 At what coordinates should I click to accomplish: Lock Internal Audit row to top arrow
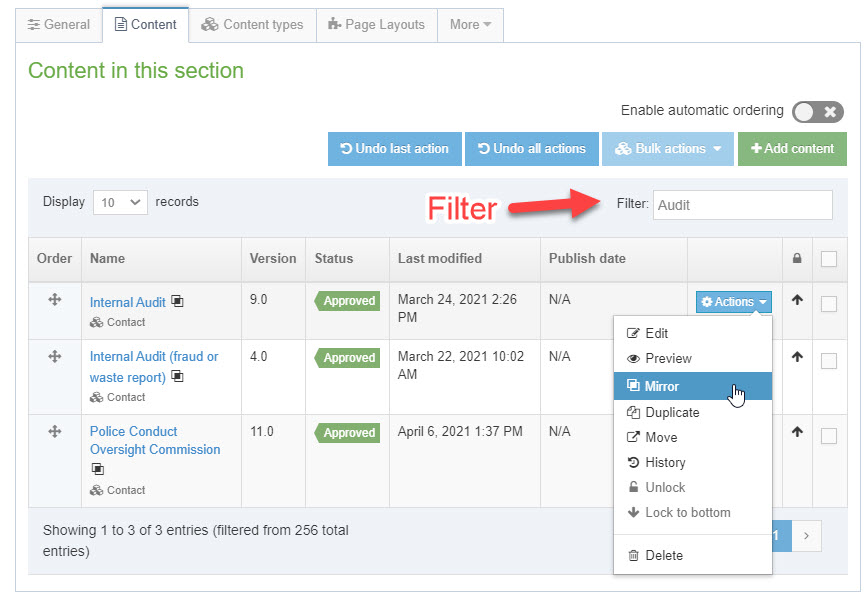[797, 300]
